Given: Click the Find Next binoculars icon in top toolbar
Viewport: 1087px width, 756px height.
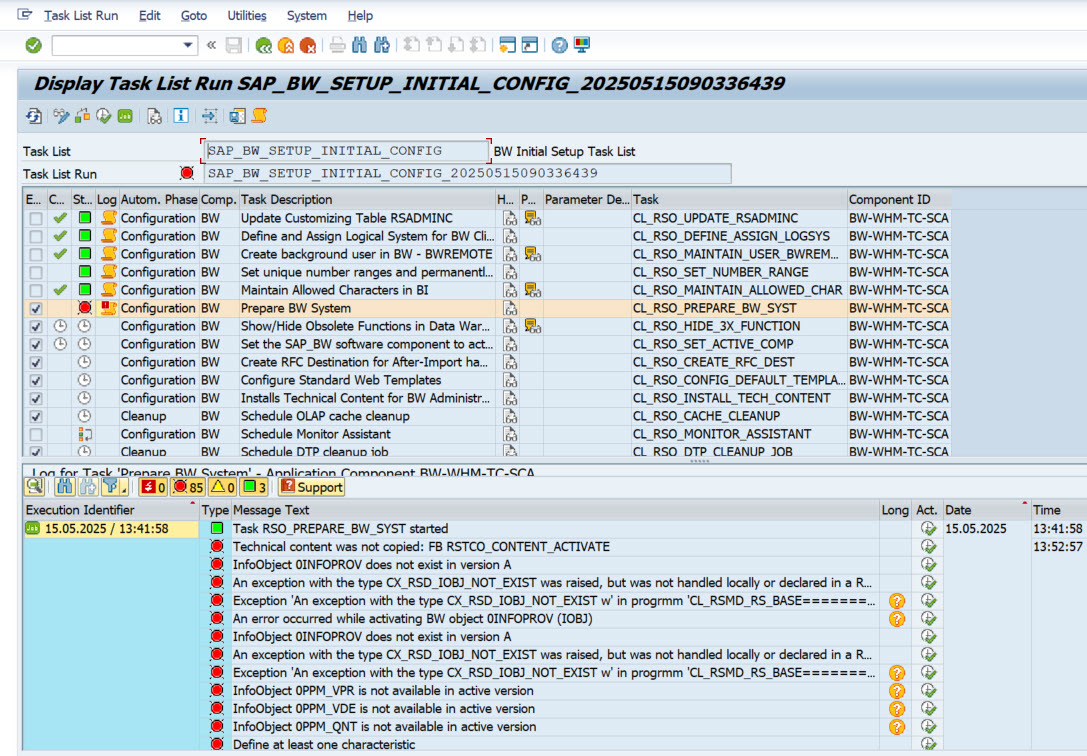Looking at the screenshot, I should click(x=381, y=46).
